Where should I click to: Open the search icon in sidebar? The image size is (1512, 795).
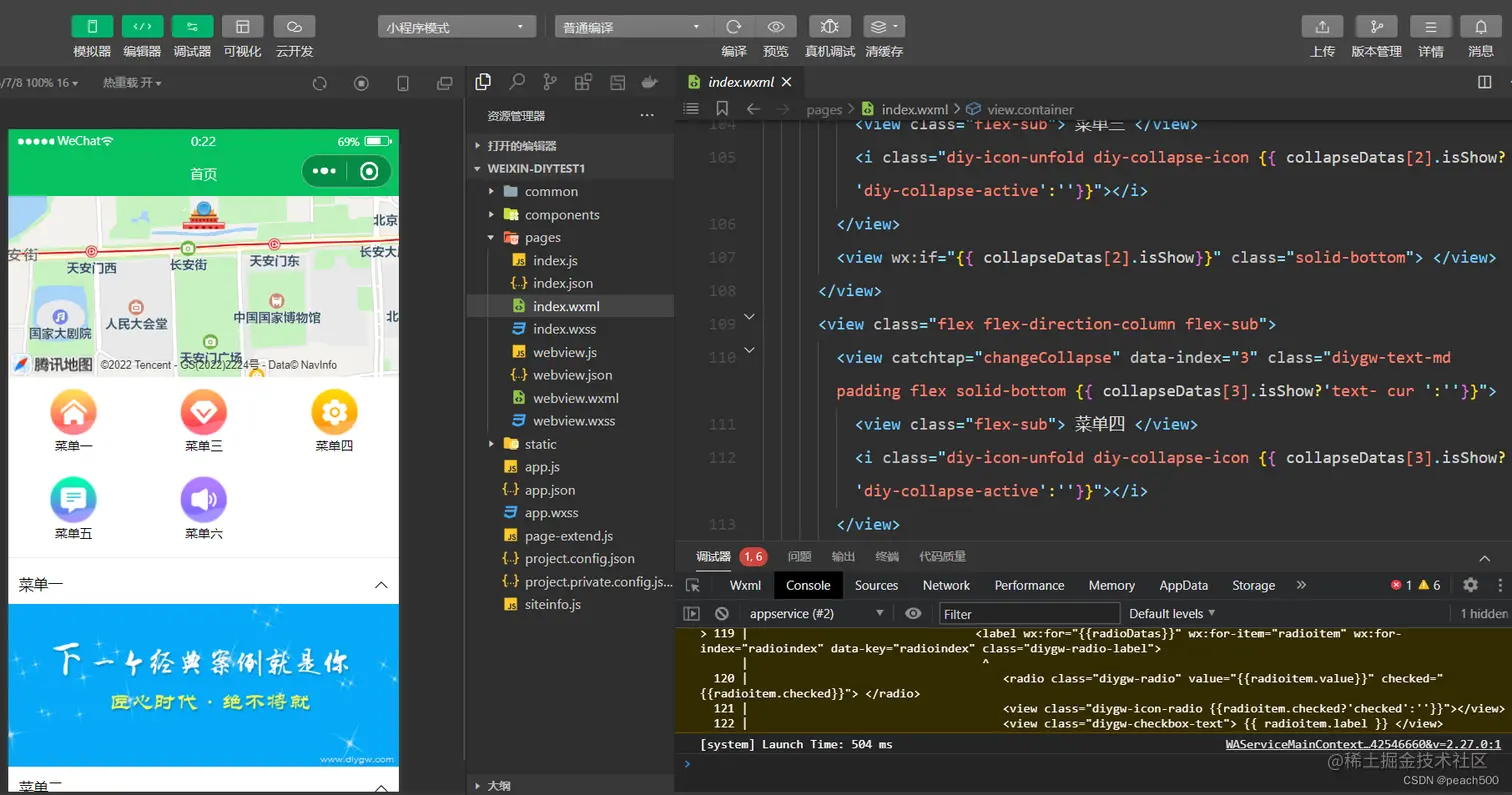[x=517, y=82]
